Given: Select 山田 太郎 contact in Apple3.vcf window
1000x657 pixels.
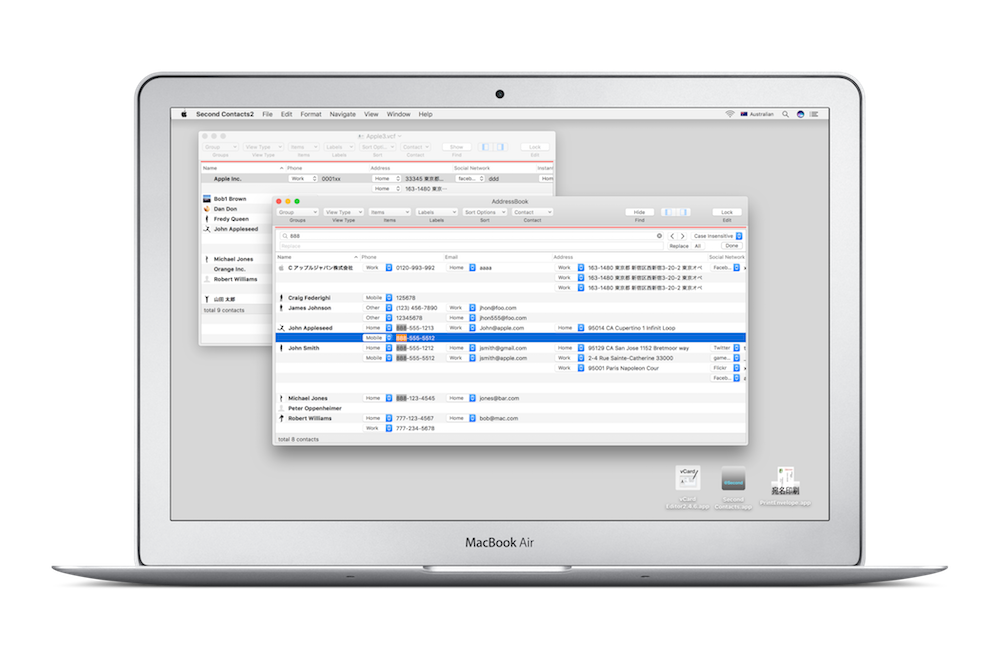Looking at the screenshot, I should click(224, 299).
